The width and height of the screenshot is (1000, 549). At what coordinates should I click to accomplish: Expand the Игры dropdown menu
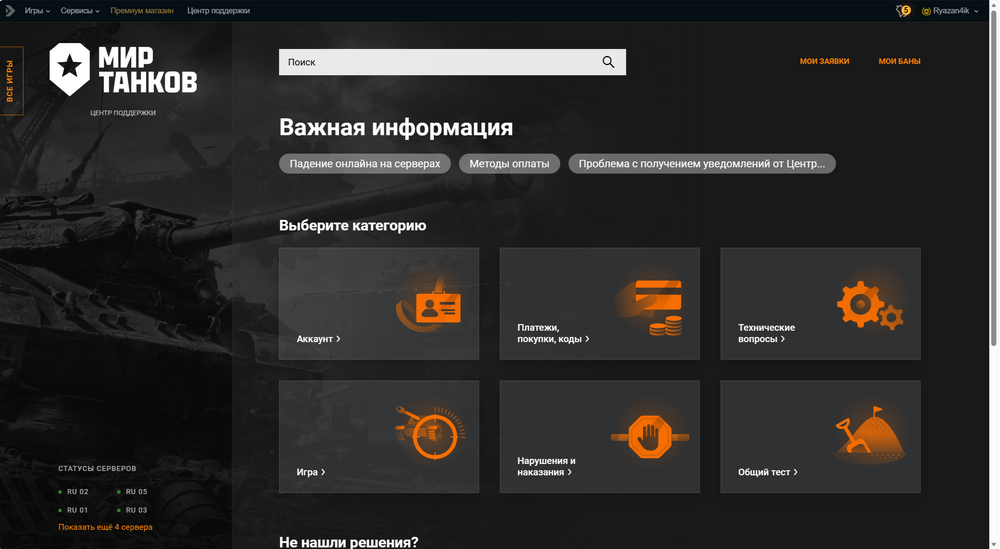[37, 10]
